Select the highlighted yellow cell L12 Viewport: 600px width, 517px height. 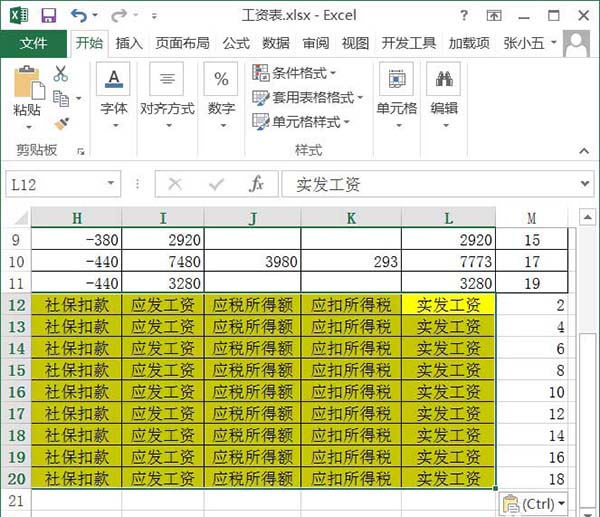click(x=448, y=305)
